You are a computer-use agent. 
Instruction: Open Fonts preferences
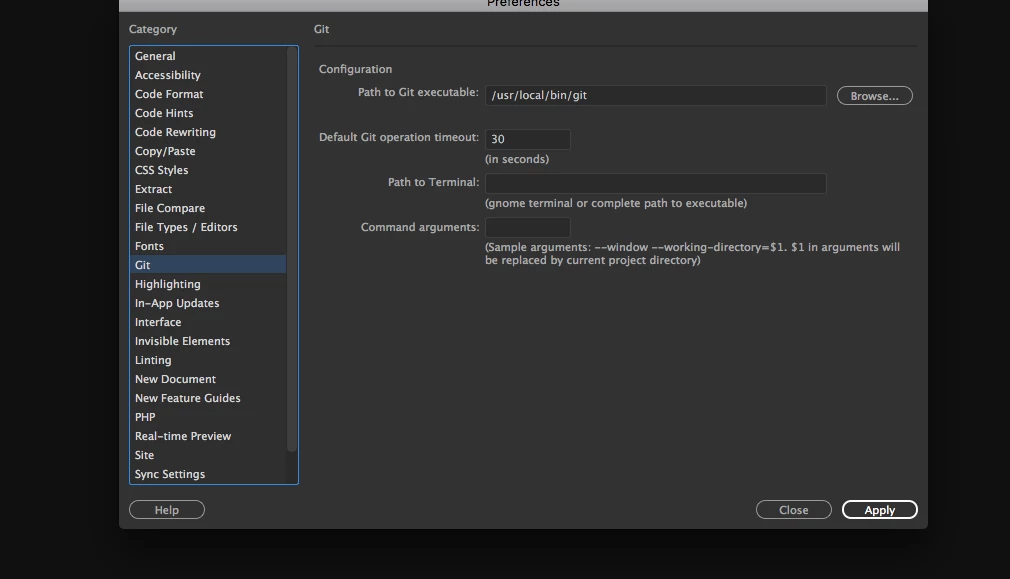tap(207, 246)
